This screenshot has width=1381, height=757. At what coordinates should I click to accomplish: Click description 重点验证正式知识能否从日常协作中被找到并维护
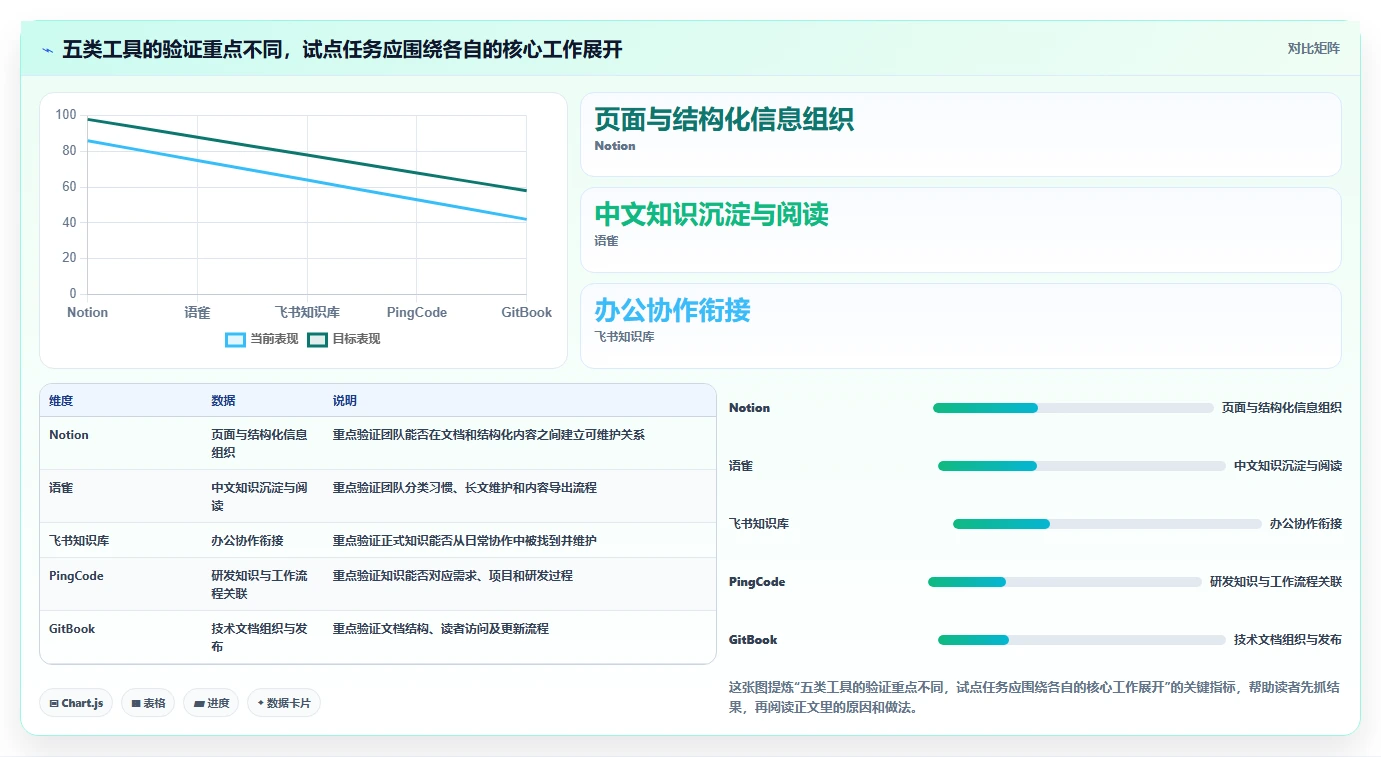465,541
